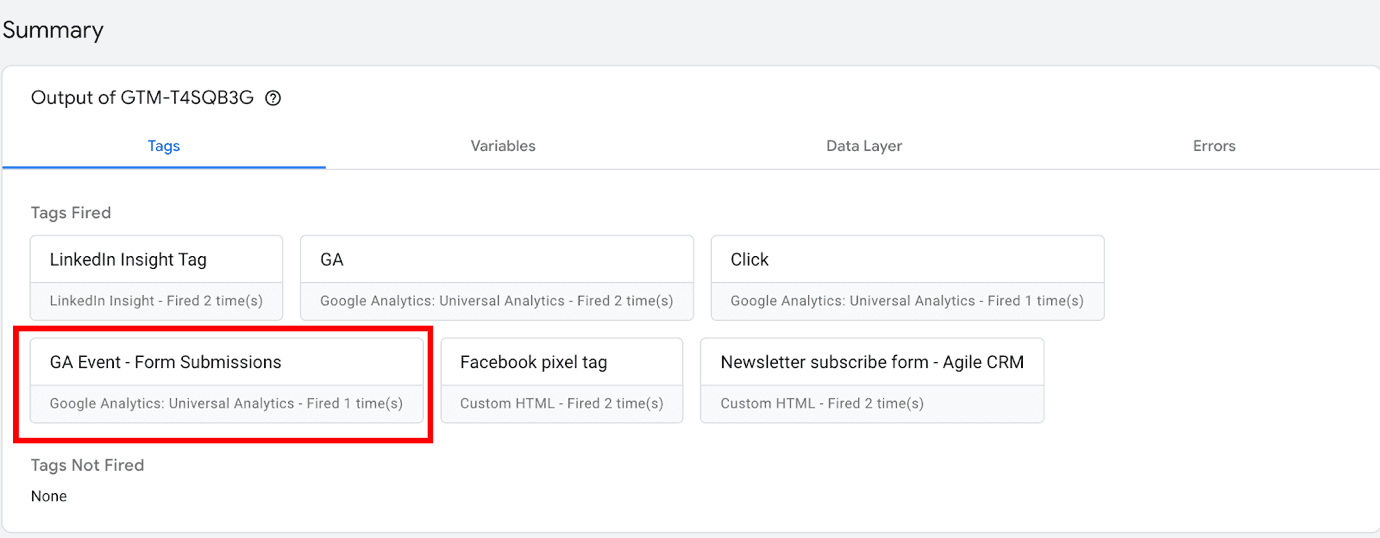The width and height of the screenshot is (1380, 538).
Task: Open the Variables tab
Action: pos(503,146)
